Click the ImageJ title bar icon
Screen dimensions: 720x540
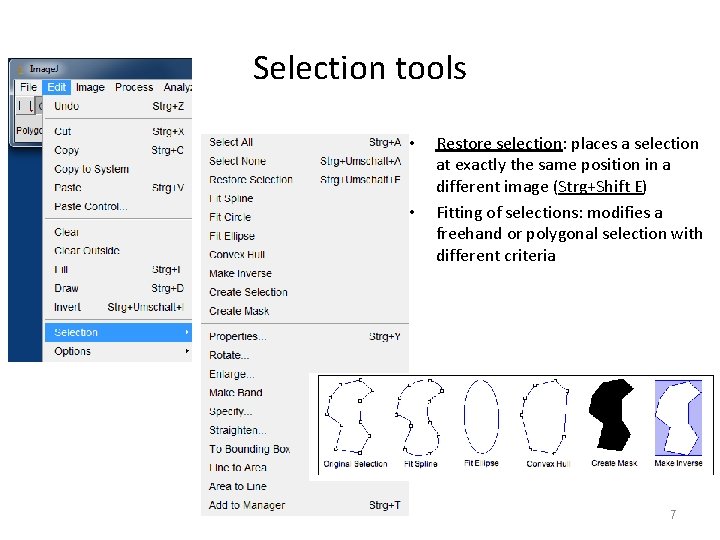(x=20, y=69)
